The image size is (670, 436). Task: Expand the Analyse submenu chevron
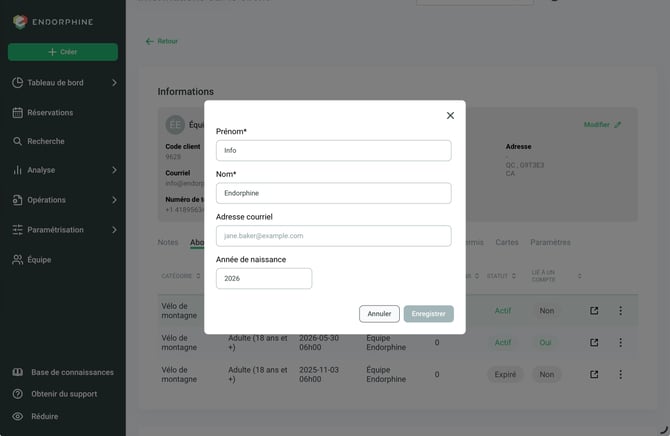point(114,170)
